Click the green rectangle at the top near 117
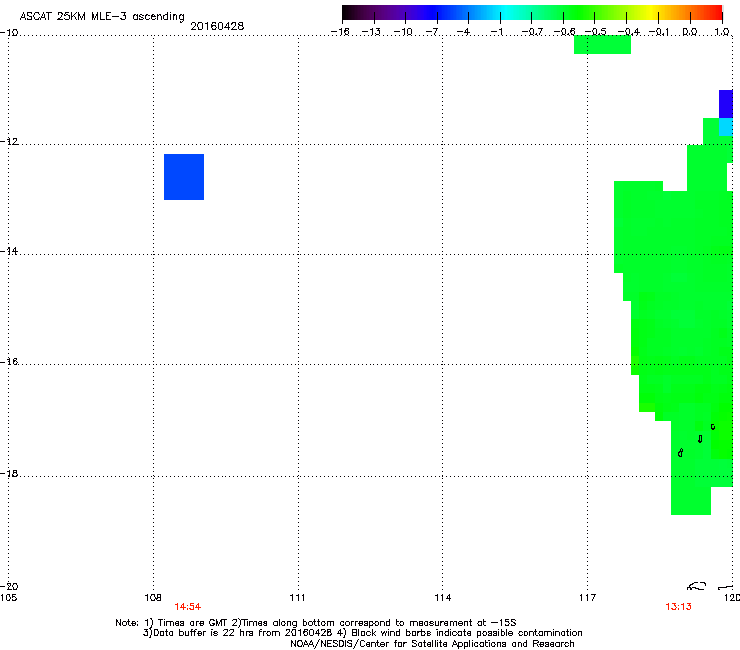The width and height of the screenshot is (740, 650). pyautogui.click(x=602, y=44)
